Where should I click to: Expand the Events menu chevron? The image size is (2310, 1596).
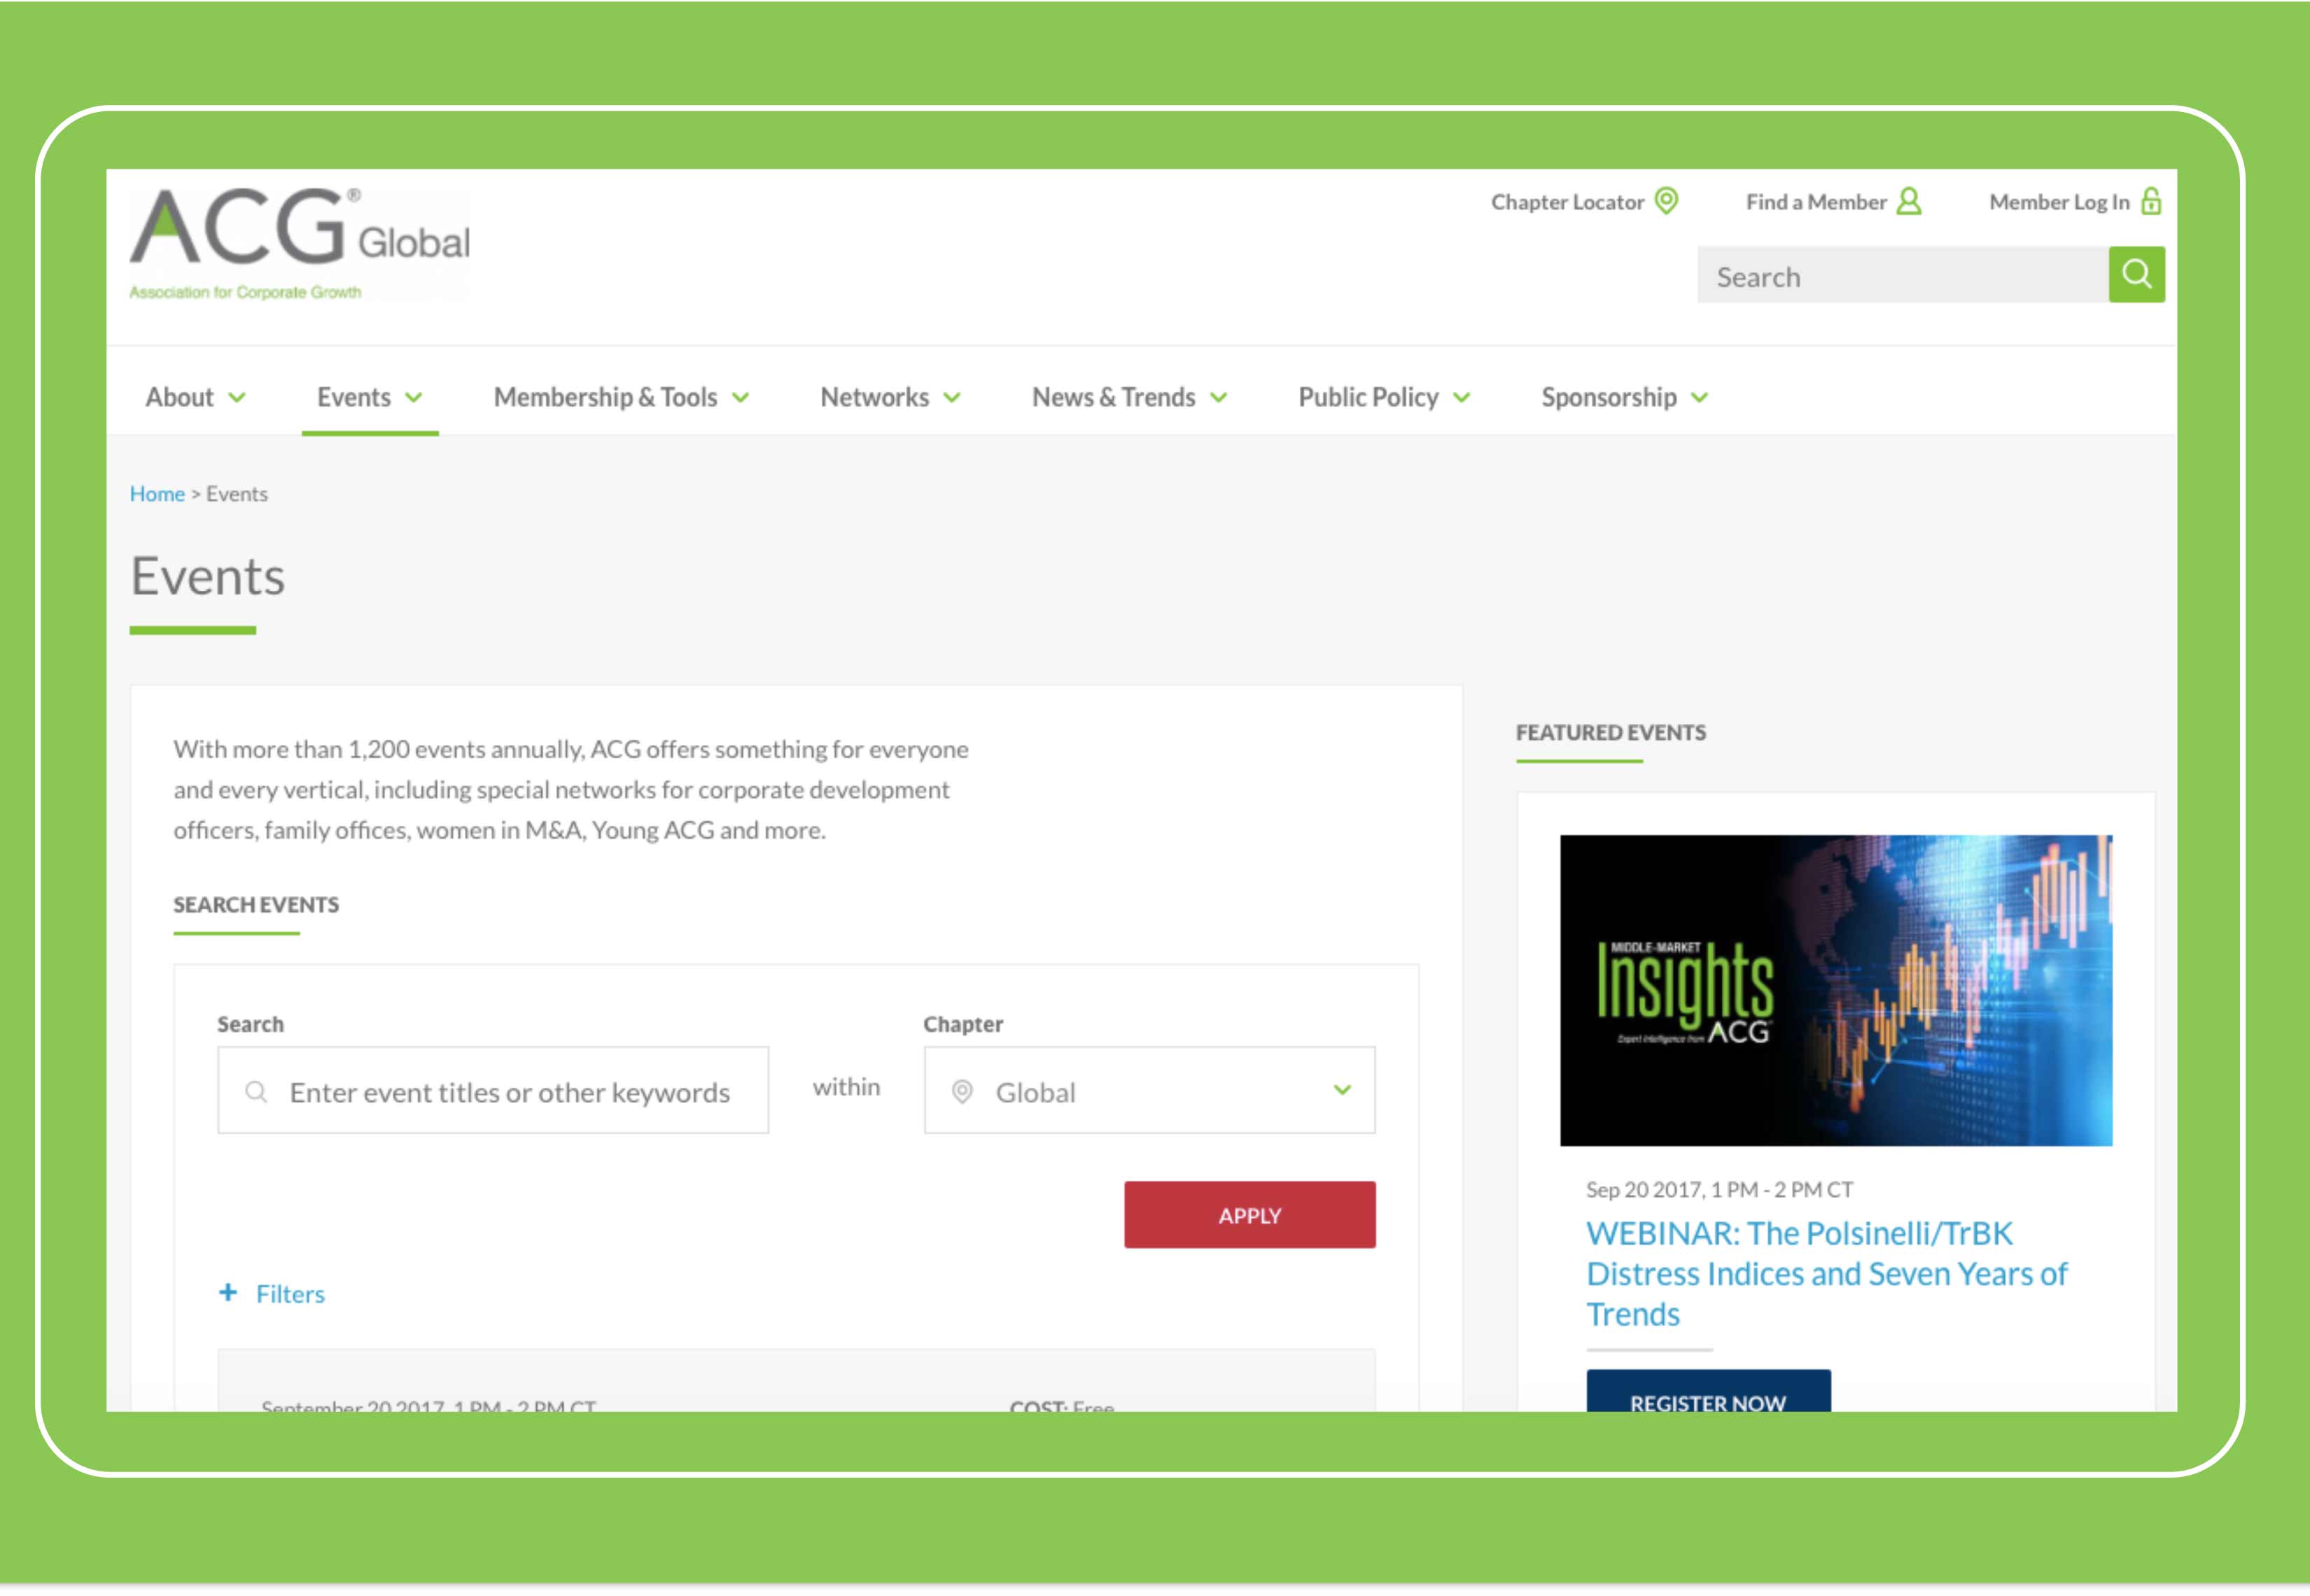(x=414, y=398)
